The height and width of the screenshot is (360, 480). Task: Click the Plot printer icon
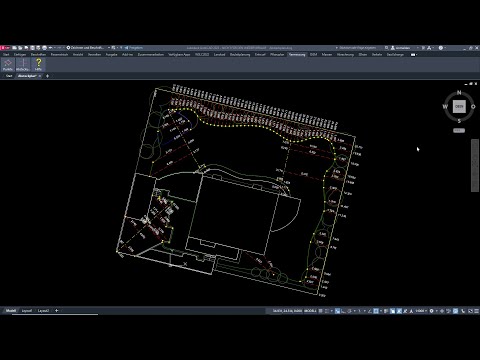point(44,48)
